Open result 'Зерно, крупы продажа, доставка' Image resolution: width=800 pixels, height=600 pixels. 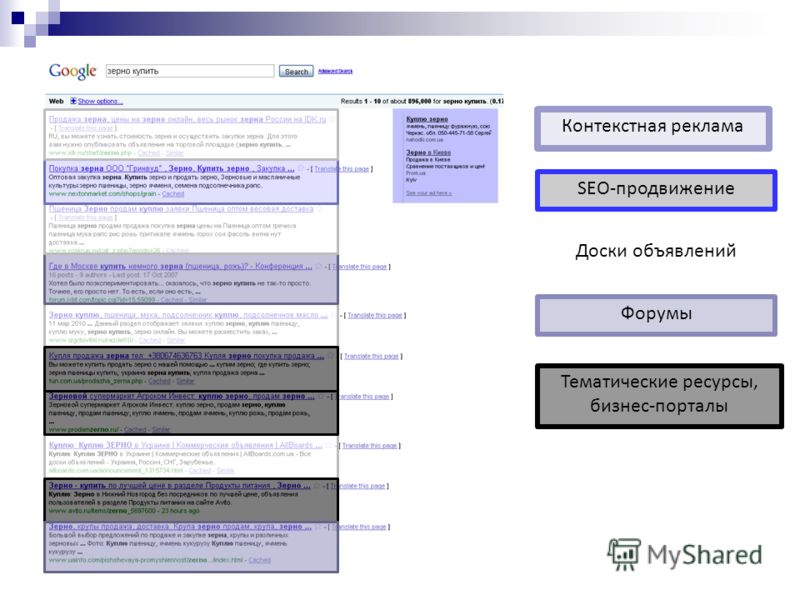click(180, 526)
